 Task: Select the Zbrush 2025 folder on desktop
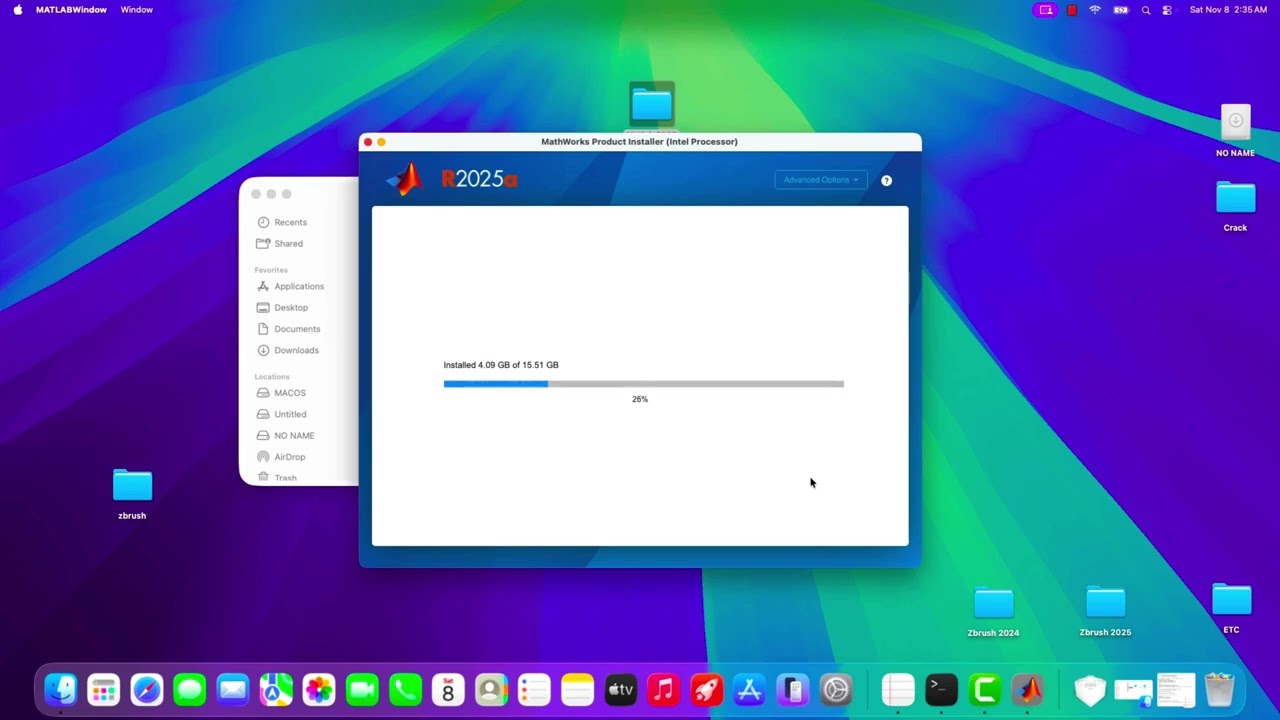[1105, 603]
